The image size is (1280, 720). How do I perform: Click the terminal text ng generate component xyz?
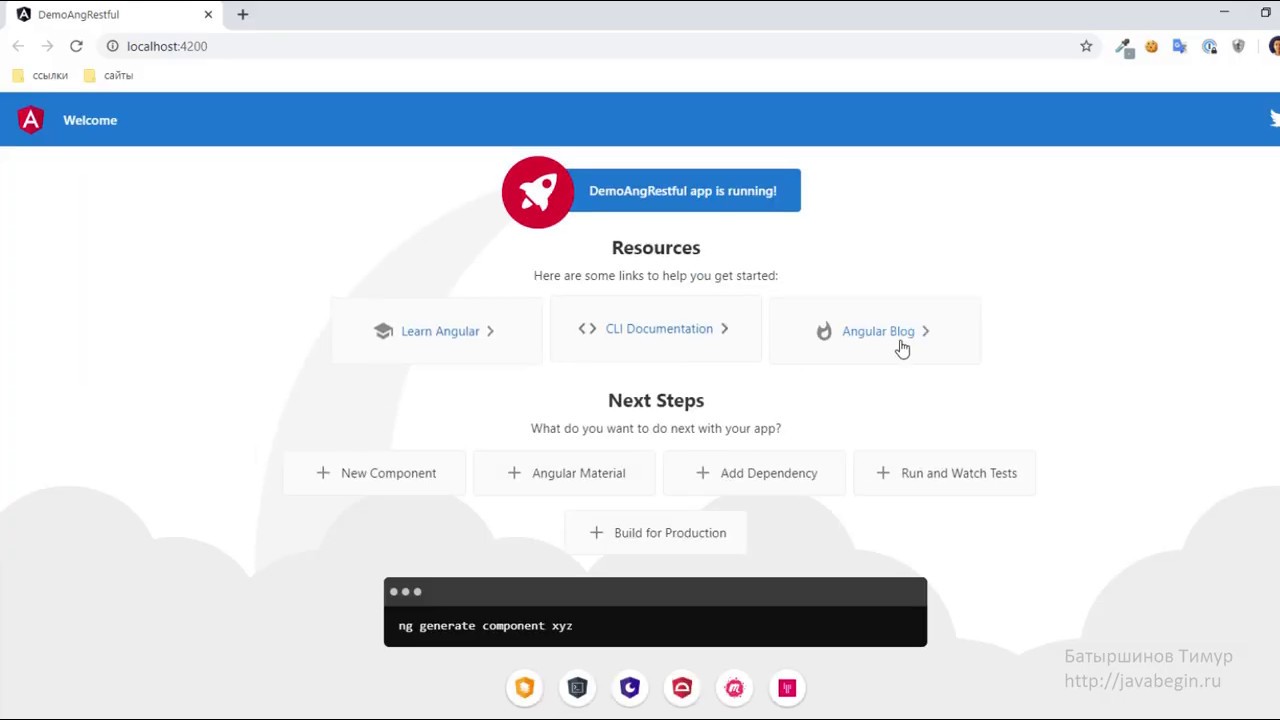485,626
